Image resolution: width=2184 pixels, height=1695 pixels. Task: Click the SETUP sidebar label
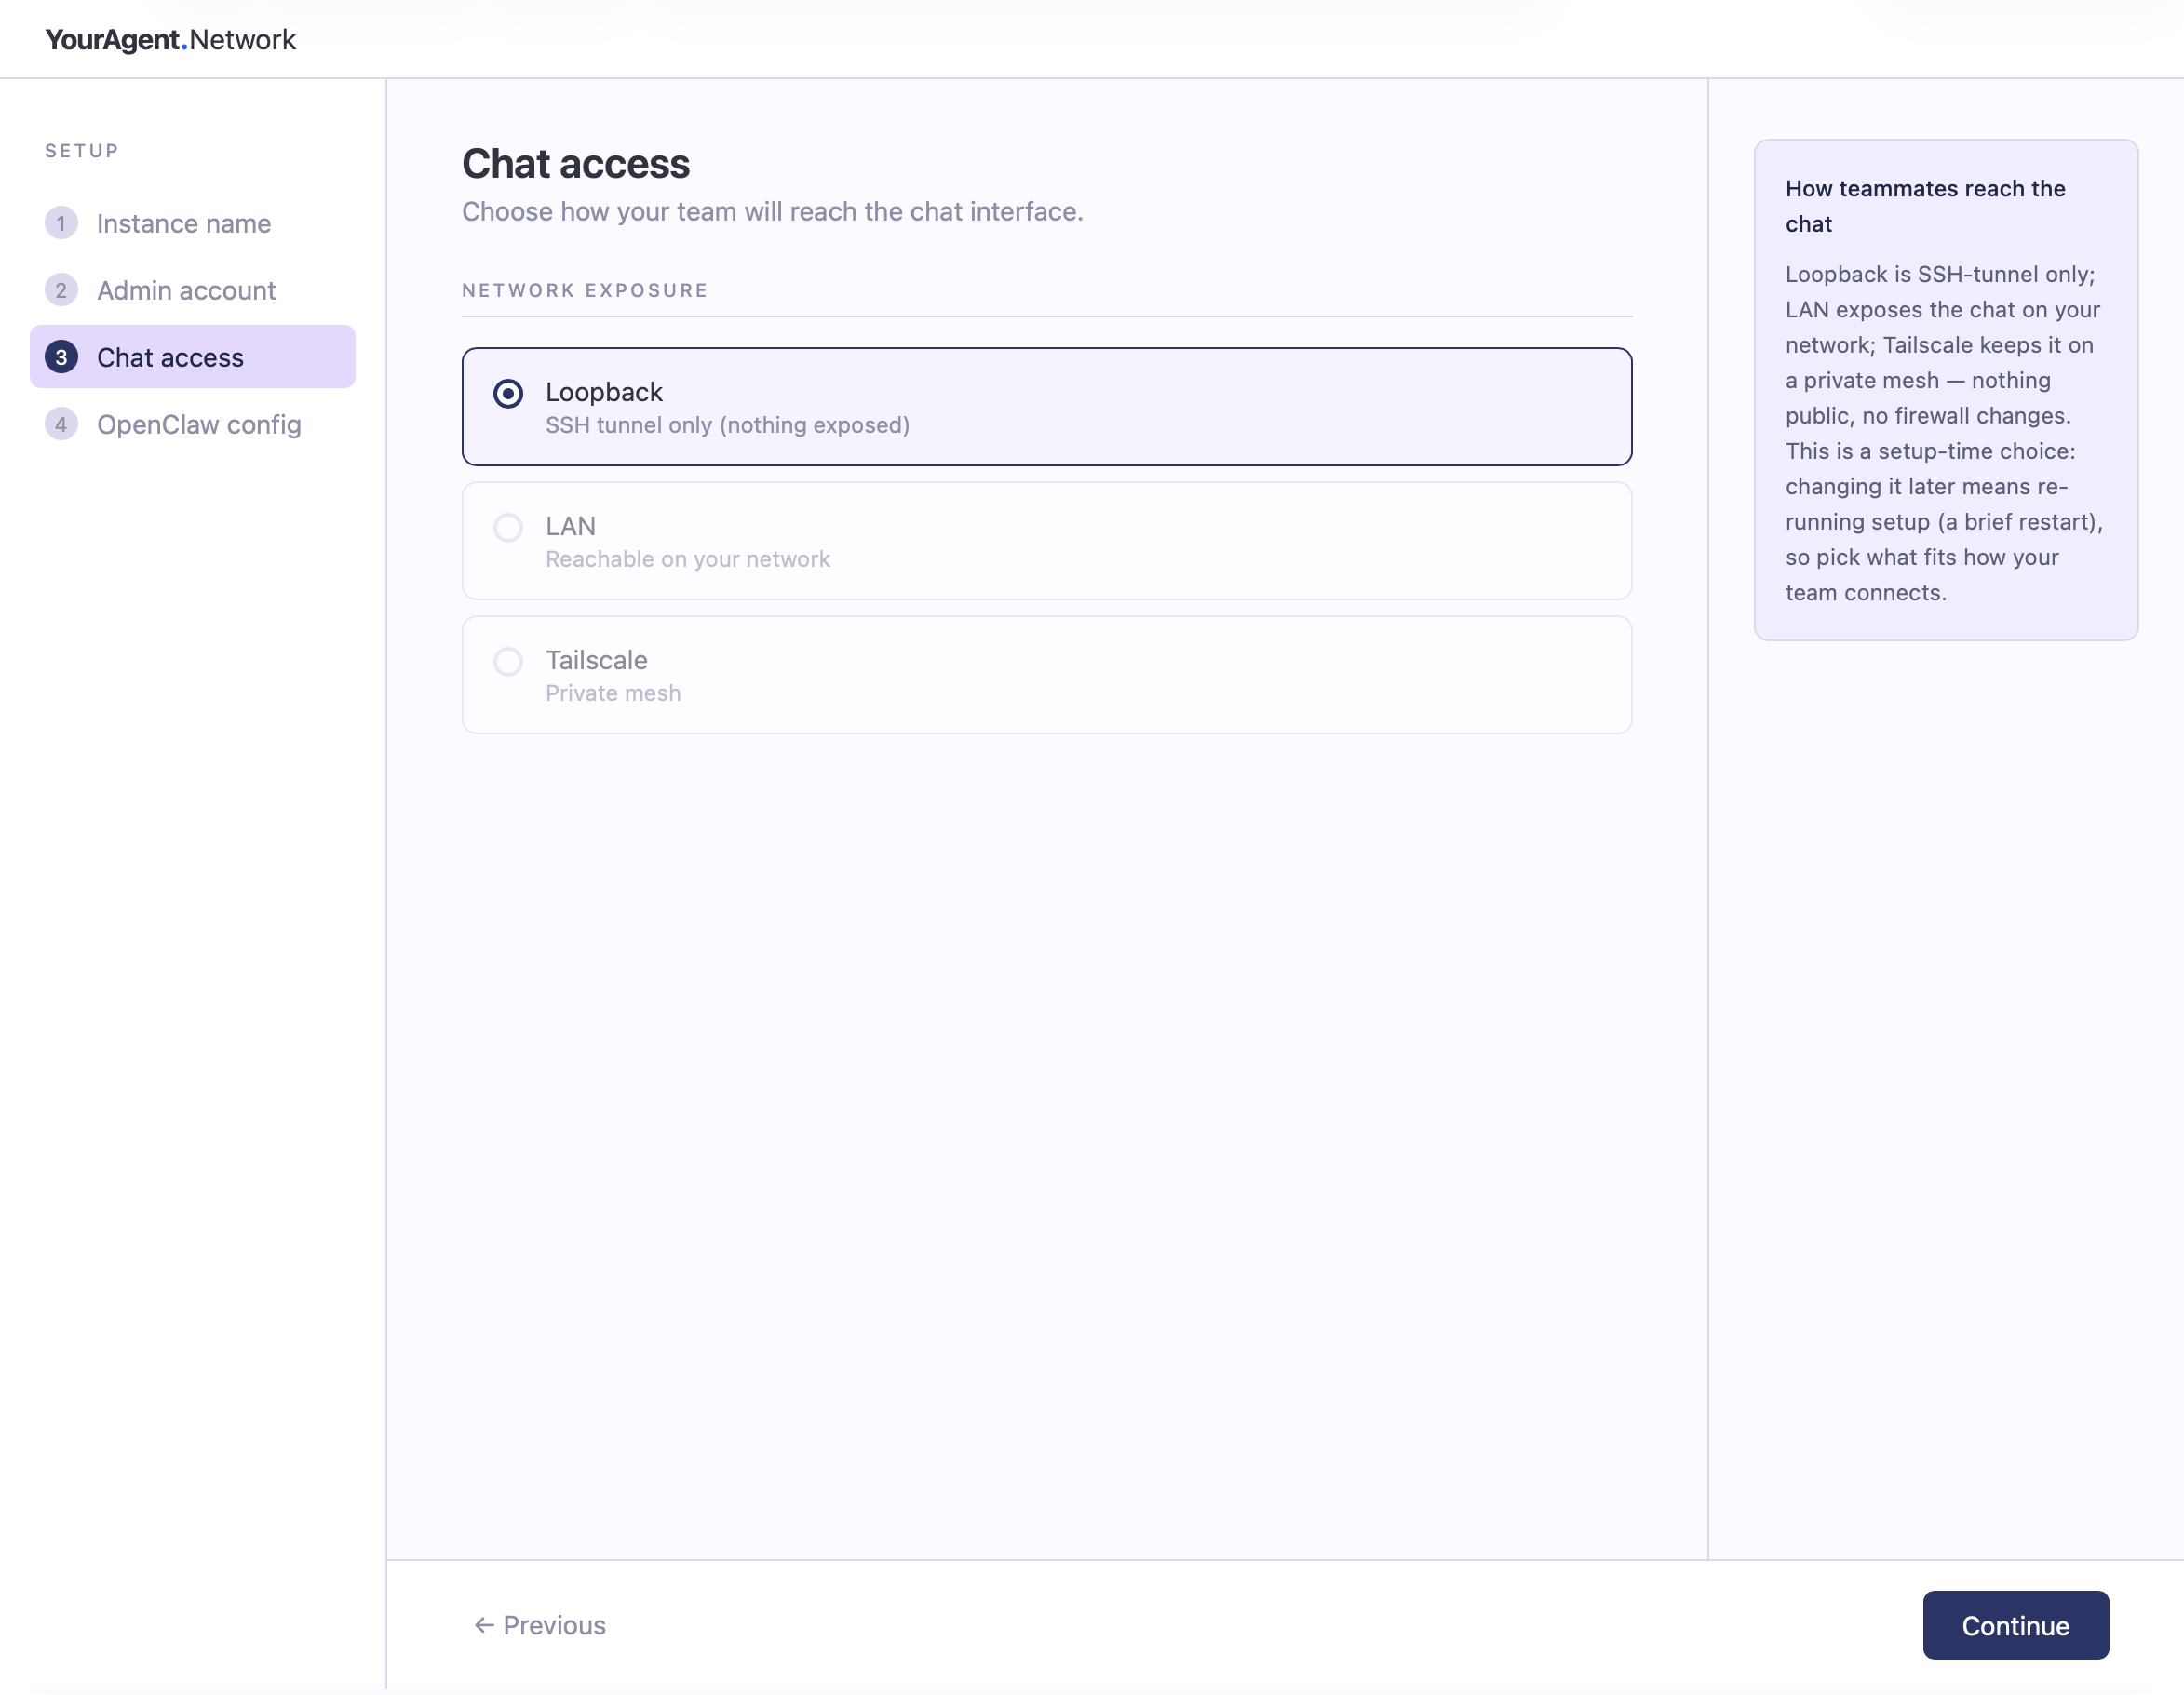(x=82, y=151)
